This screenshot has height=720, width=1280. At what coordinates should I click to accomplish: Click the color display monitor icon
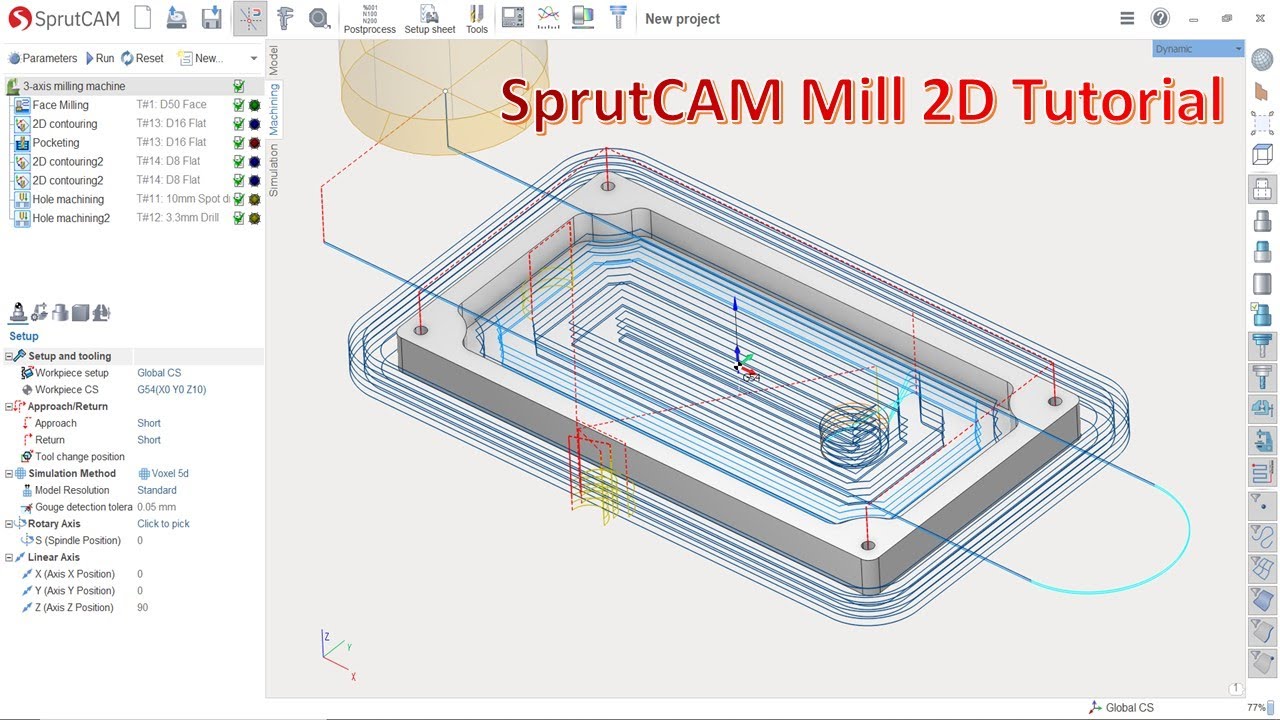point(583,18)
